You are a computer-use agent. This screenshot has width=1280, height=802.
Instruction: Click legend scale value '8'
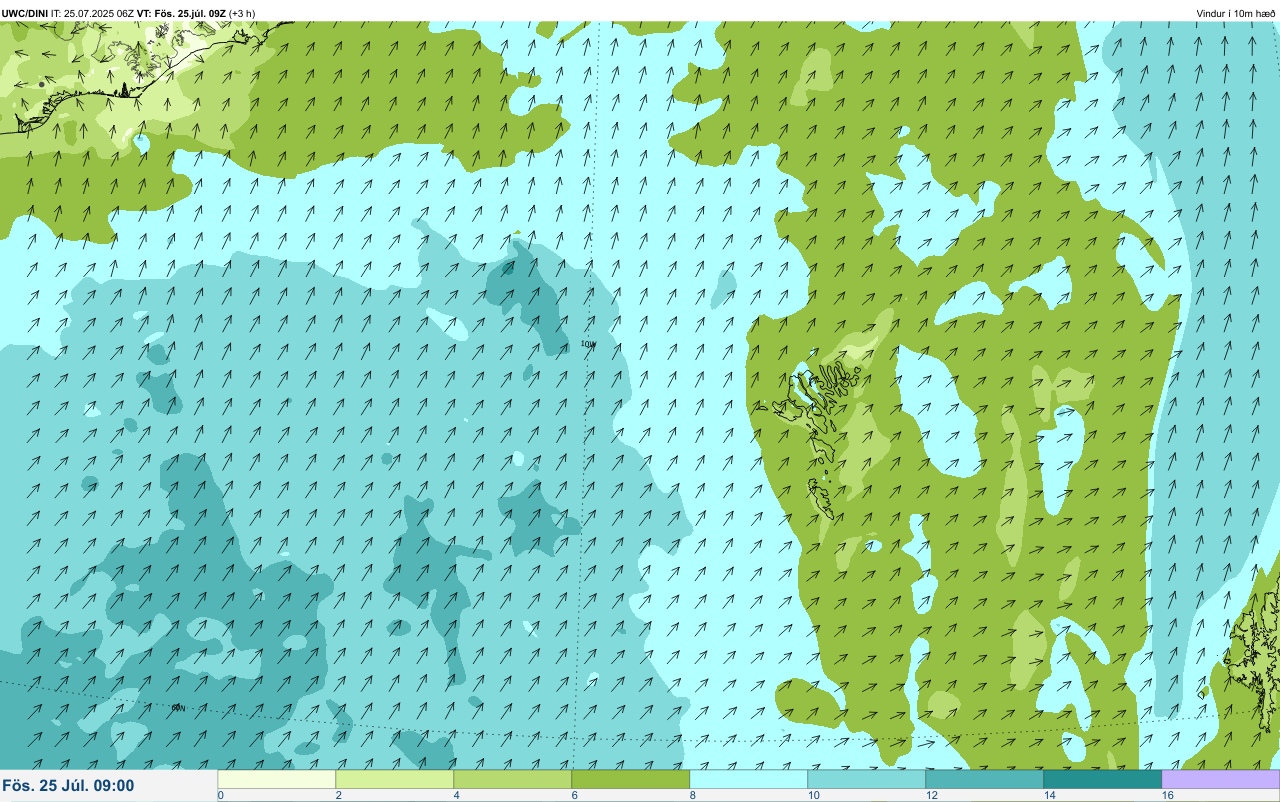coord(693,795)
